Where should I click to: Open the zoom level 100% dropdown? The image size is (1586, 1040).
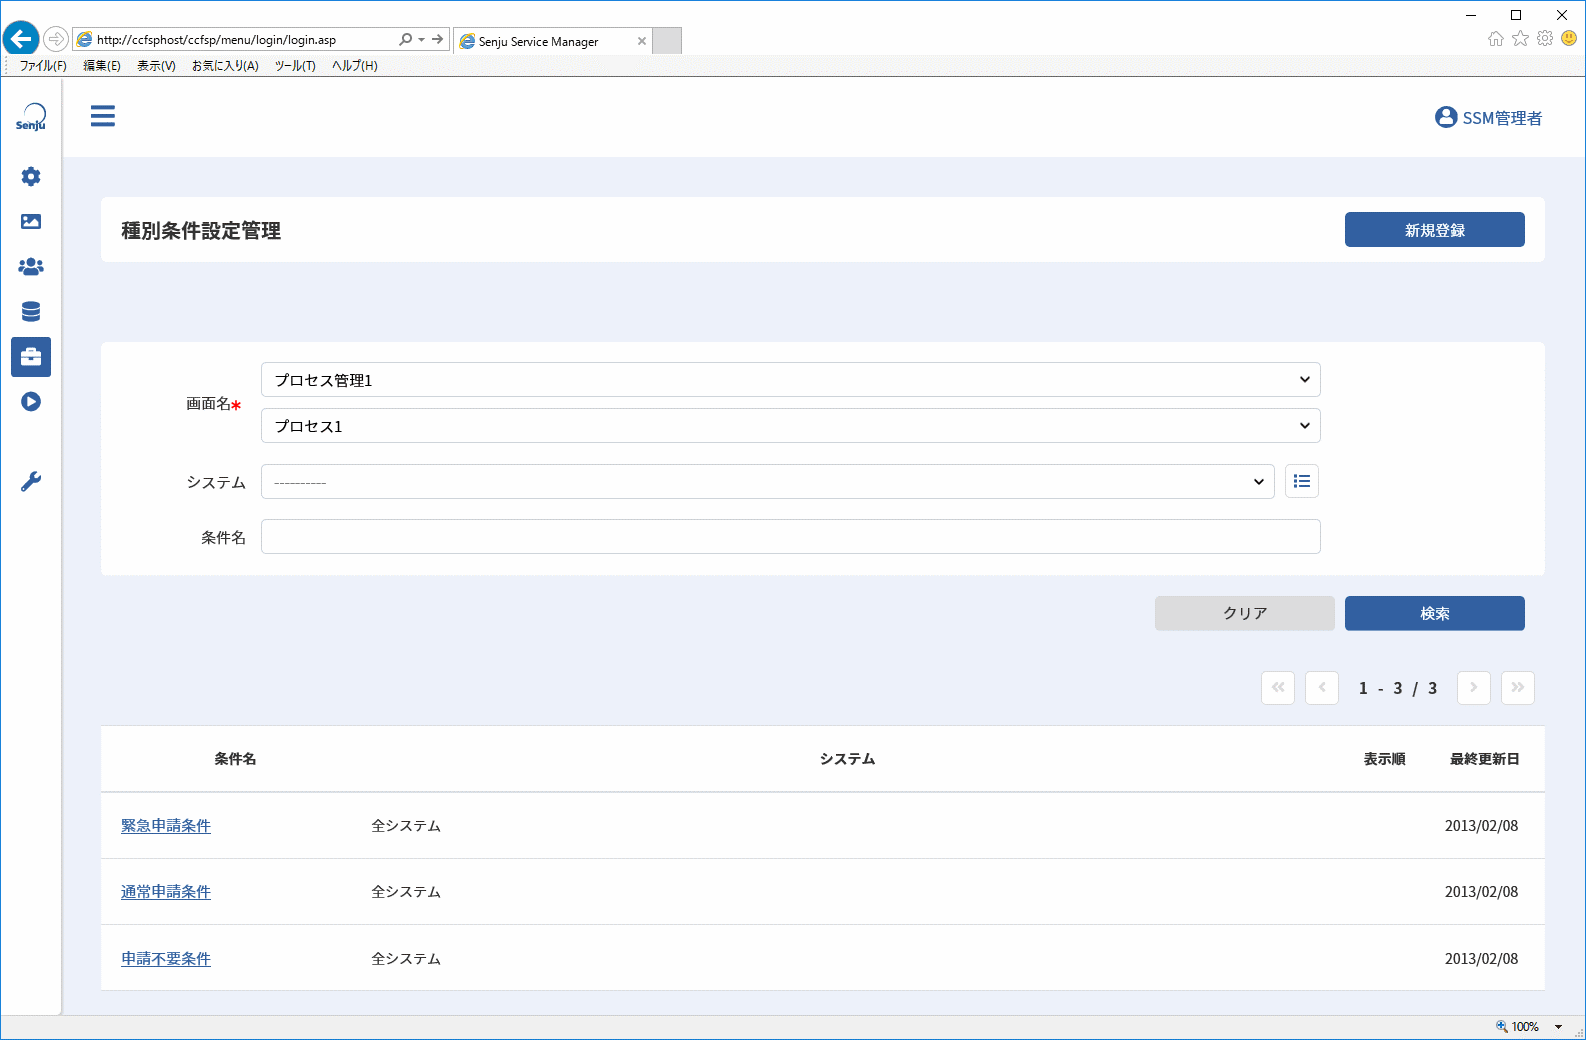coord(1558,1027)
